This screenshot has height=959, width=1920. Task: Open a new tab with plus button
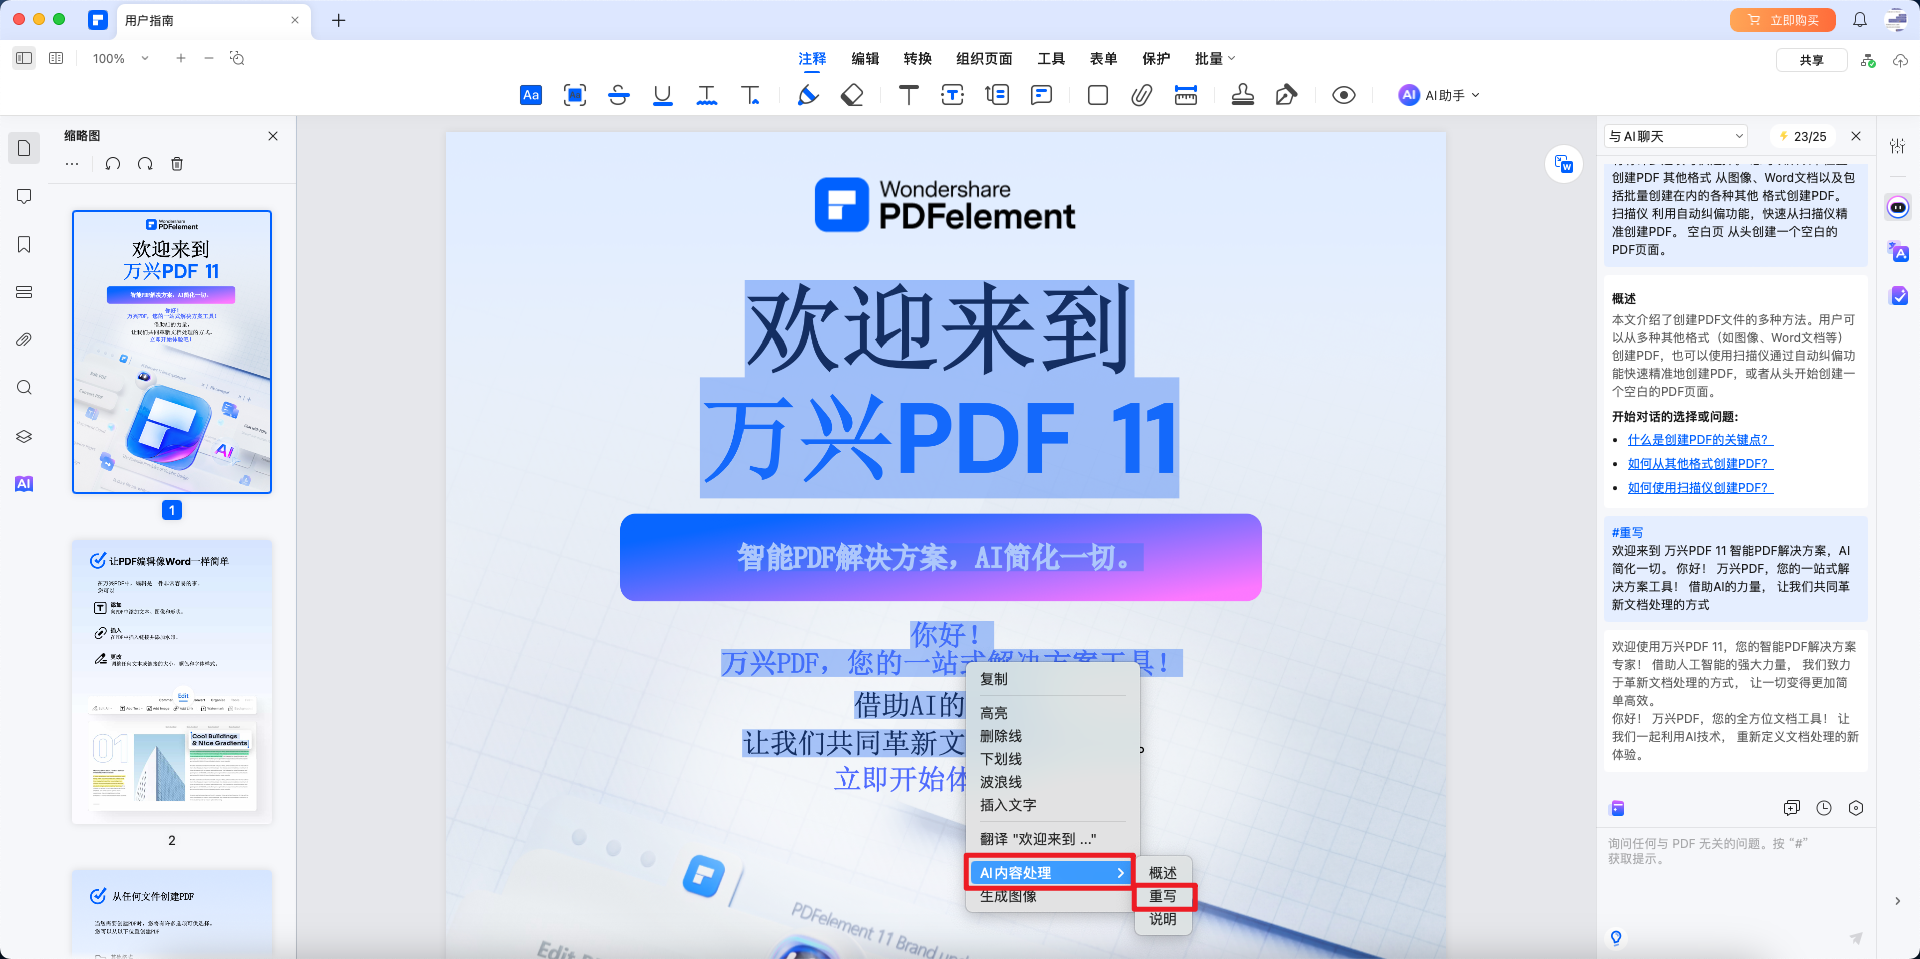[x=339, y=20]
